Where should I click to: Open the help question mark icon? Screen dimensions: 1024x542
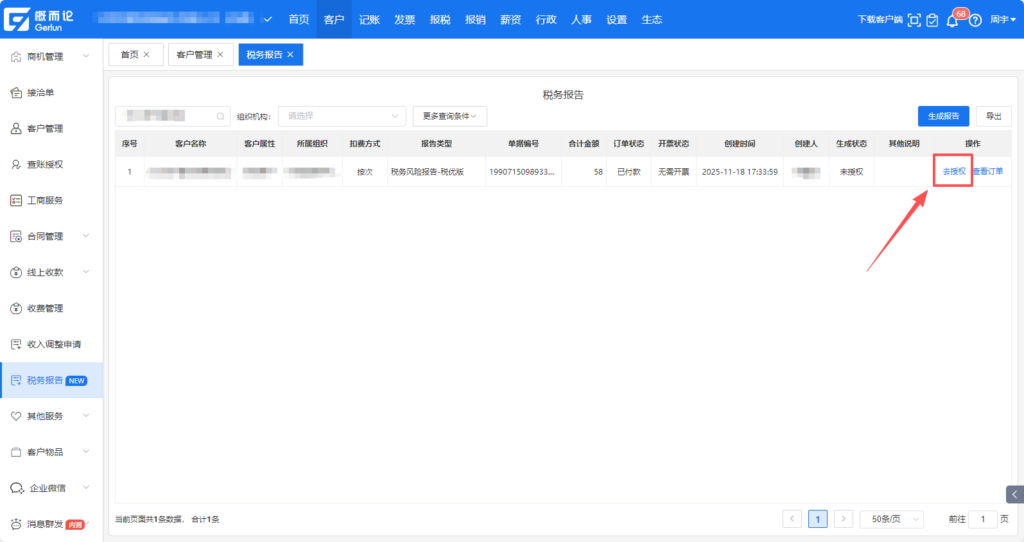pyautogui.click(x=975, y=20)
